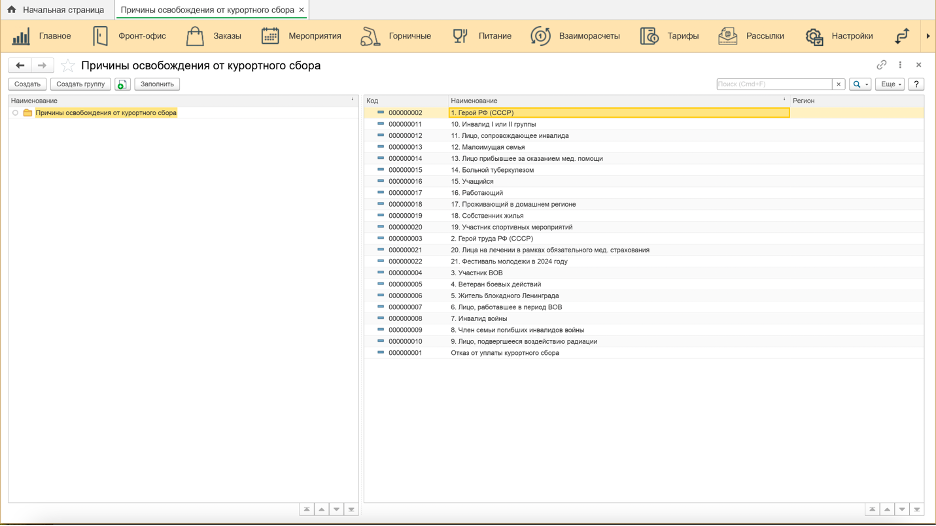The height and width of the screenshot is (526, 936).
Task: Click the green copy-create icon button
Action: [122, 84]
